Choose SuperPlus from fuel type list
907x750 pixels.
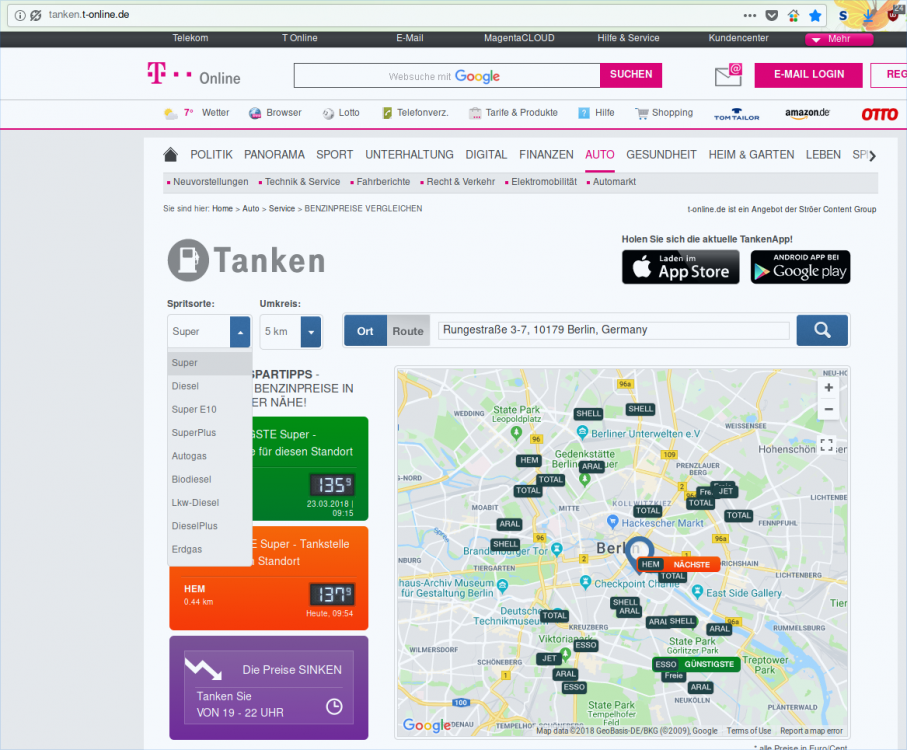pos(209,433)
